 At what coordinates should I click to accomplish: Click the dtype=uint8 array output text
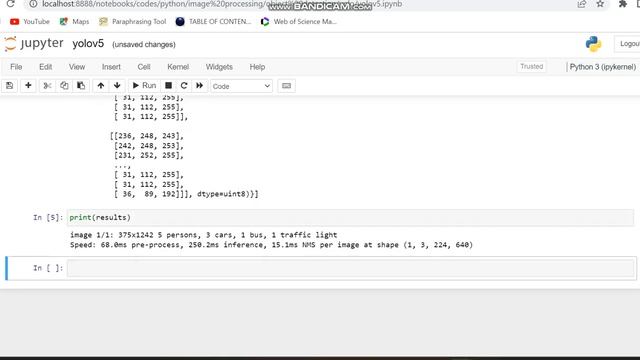[228, 194]
